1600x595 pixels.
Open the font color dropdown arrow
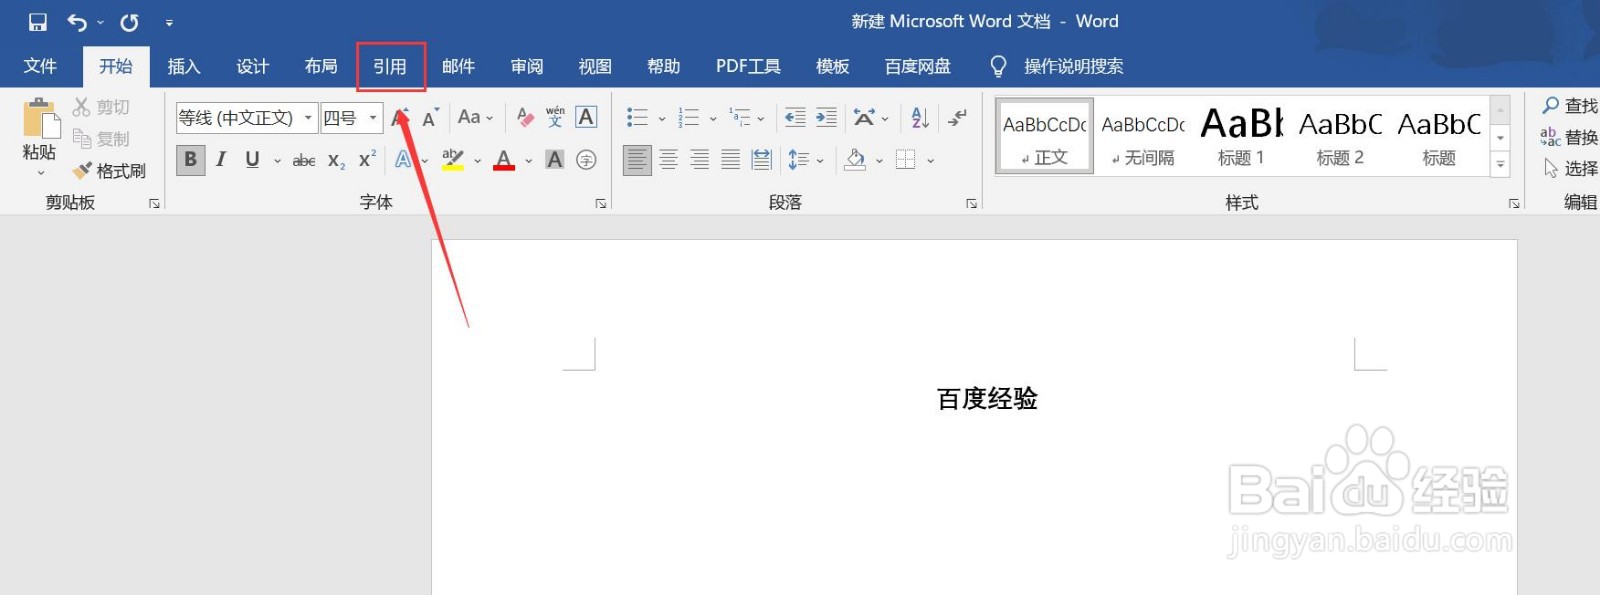point(529,160)
